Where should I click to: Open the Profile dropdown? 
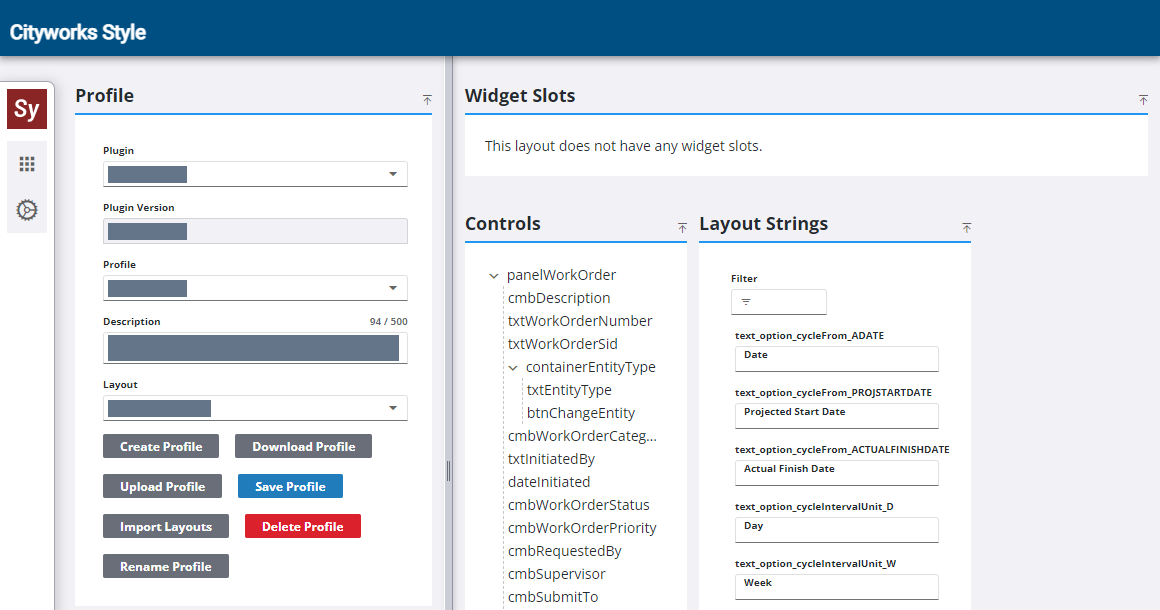point(255,288)
